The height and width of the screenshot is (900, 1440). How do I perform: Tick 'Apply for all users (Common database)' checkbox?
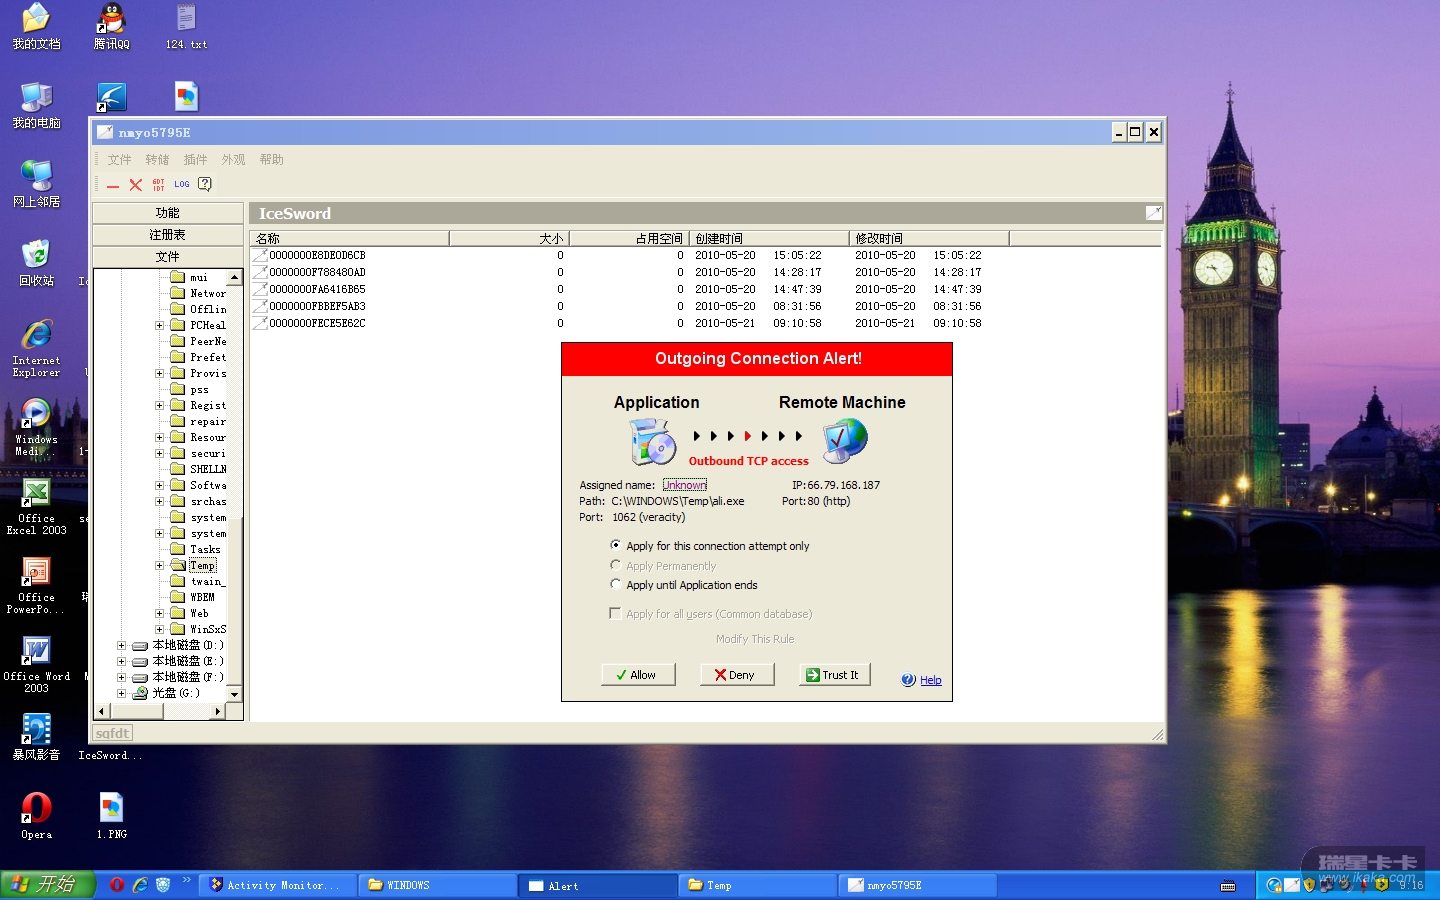pyautogui.click(x=615, y=613)
